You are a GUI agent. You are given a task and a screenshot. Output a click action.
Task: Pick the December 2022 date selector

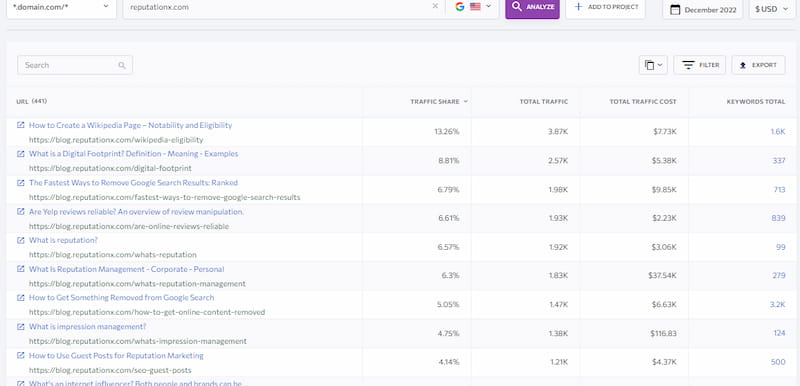tap(703, 9)
